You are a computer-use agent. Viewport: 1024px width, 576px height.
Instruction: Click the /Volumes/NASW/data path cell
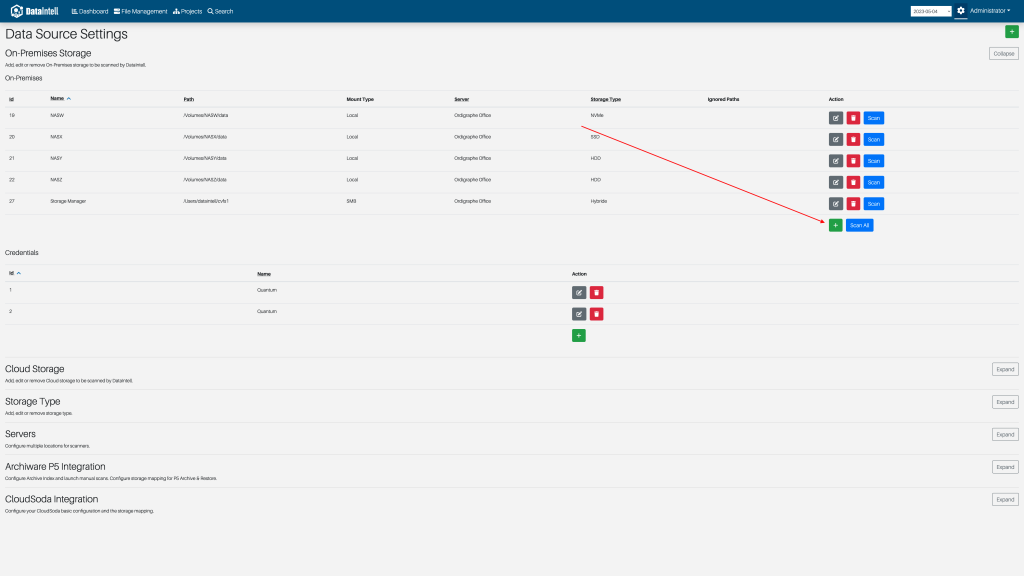pos(206,116)
